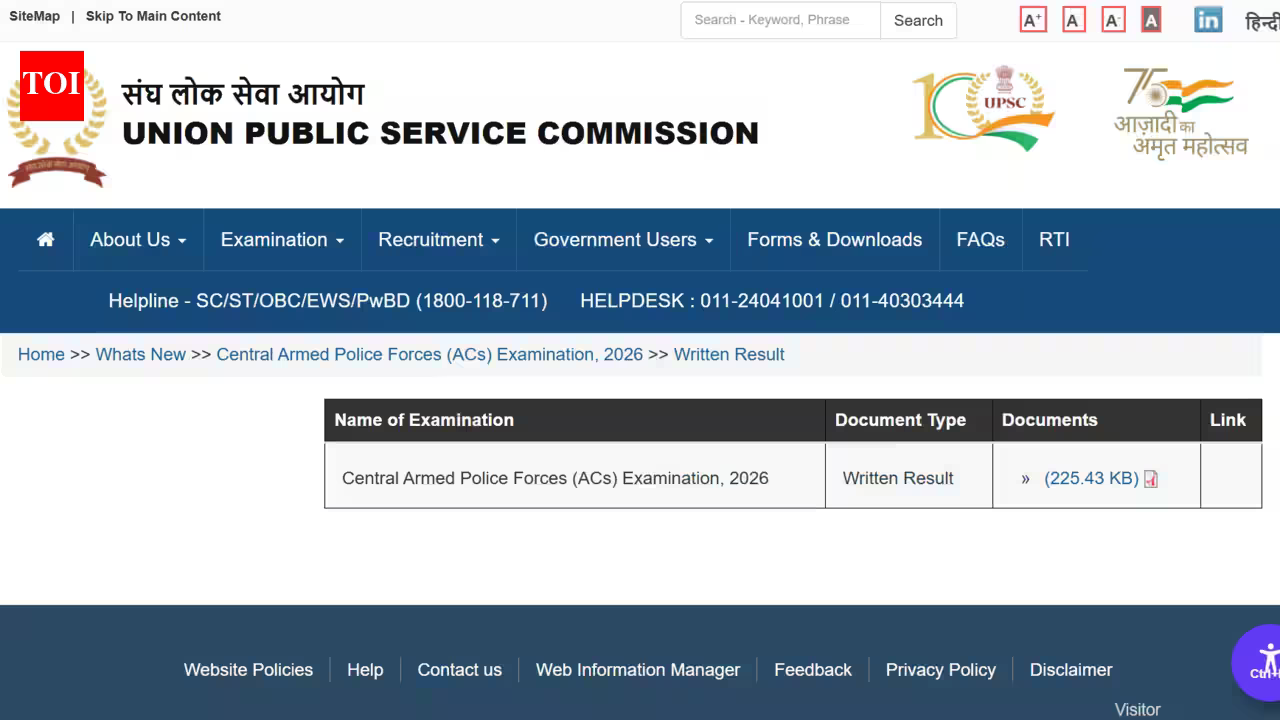This screenshot has width=1280, height=720.
Task: Increase font size with A+ icon
Action: coord(1033,20)
